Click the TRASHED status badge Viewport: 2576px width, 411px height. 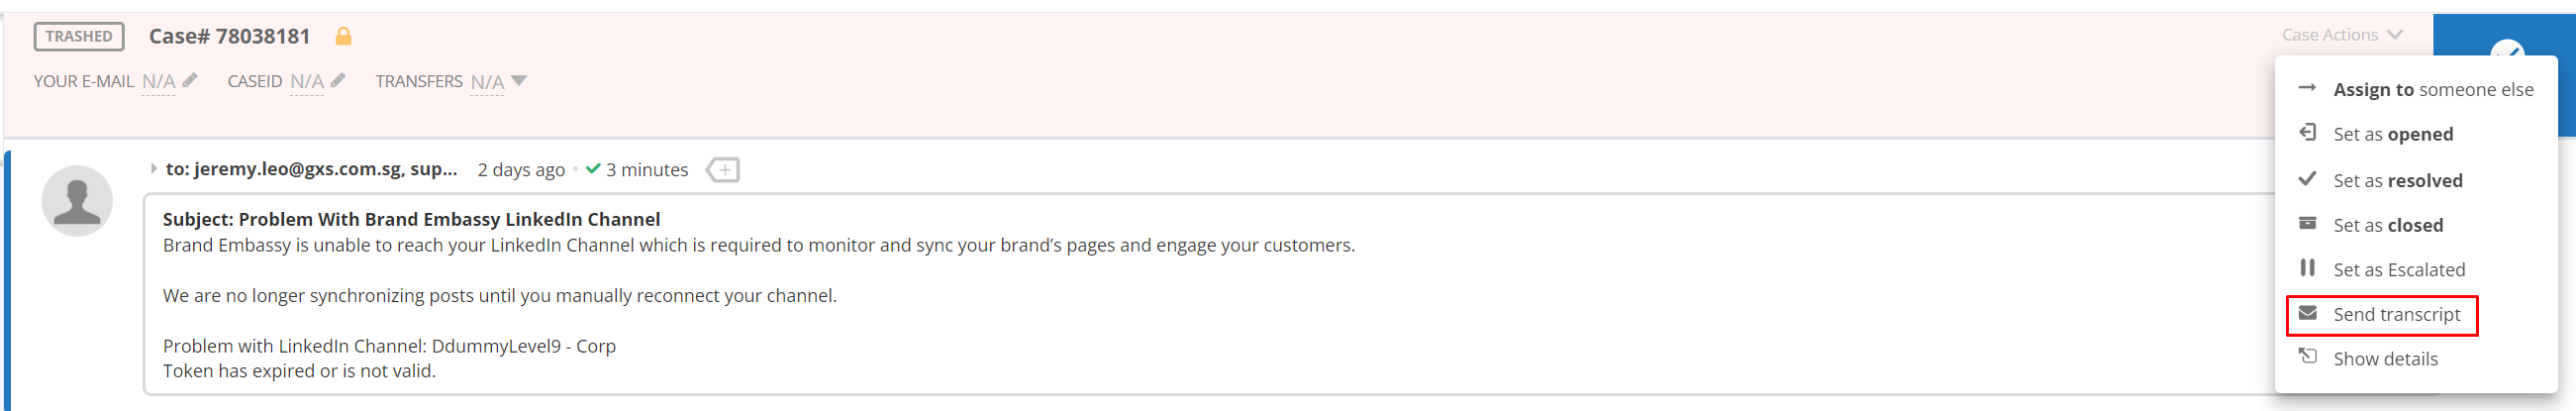[x=79, y=37]
